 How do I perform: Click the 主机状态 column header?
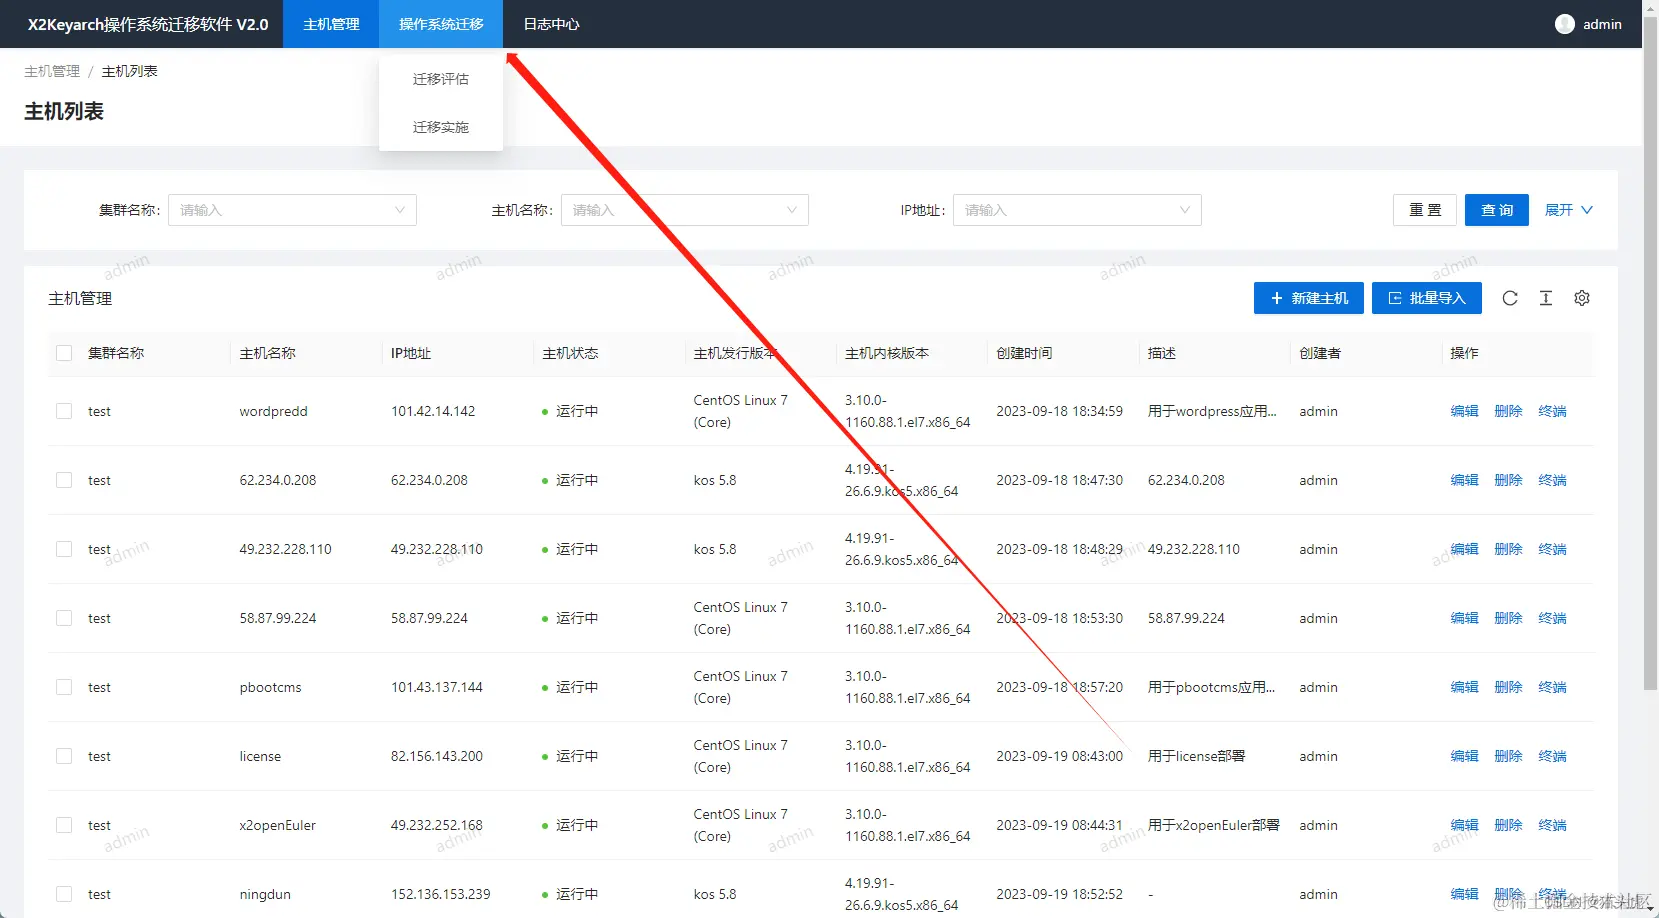(x=570, y=353)
